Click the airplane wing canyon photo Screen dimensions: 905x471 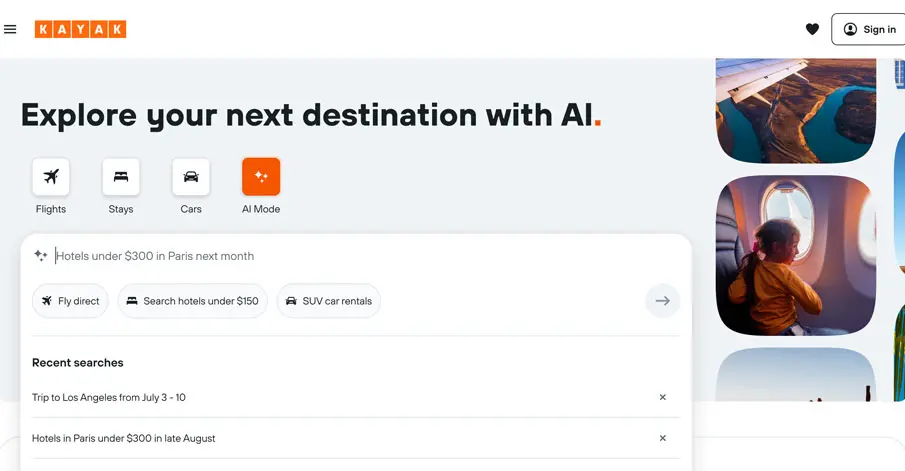795,110
